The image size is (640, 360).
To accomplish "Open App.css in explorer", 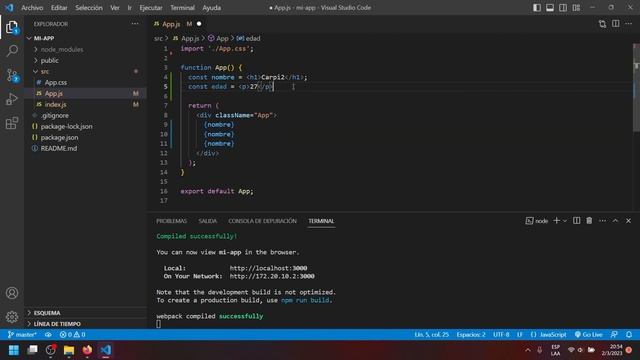I will pos(86,82).
